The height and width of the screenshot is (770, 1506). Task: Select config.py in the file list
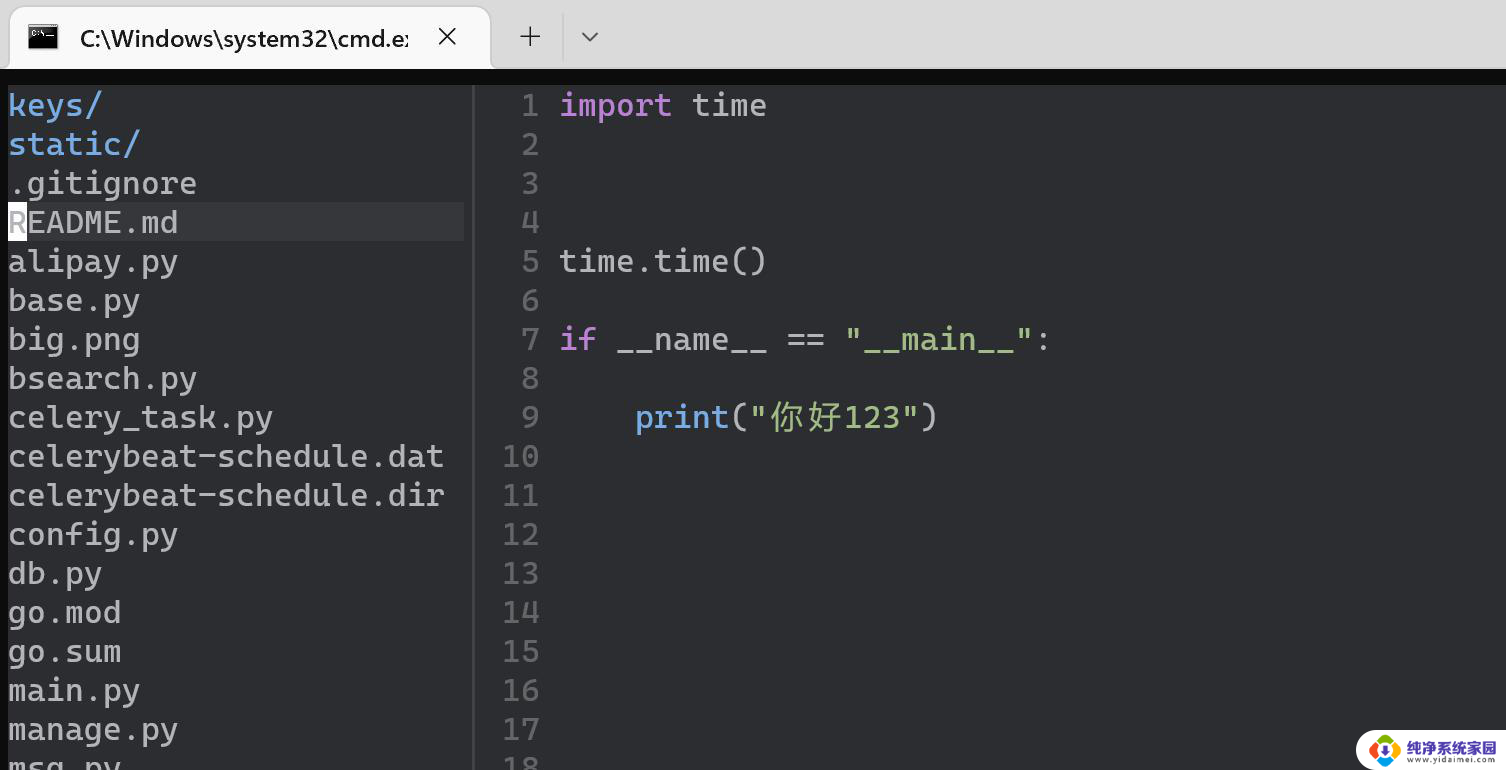[93, 535]
